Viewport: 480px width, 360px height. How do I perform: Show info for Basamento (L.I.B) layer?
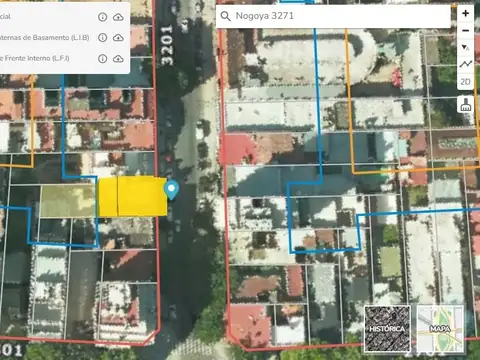(103, 37)
